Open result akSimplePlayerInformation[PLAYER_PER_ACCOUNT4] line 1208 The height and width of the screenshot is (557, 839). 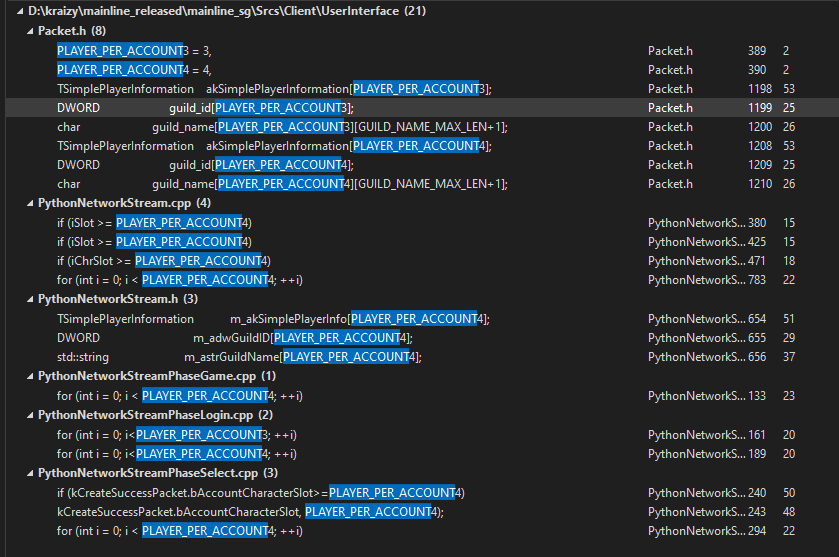pos(274,146)
